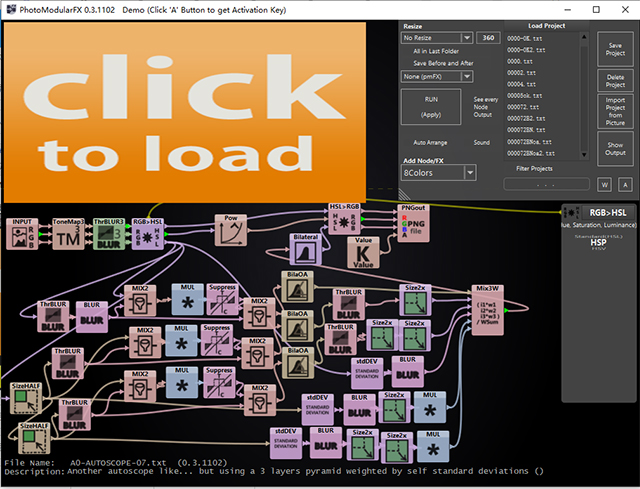
Task: Select the Pow curve node
Action: click(x=231, y=230)
